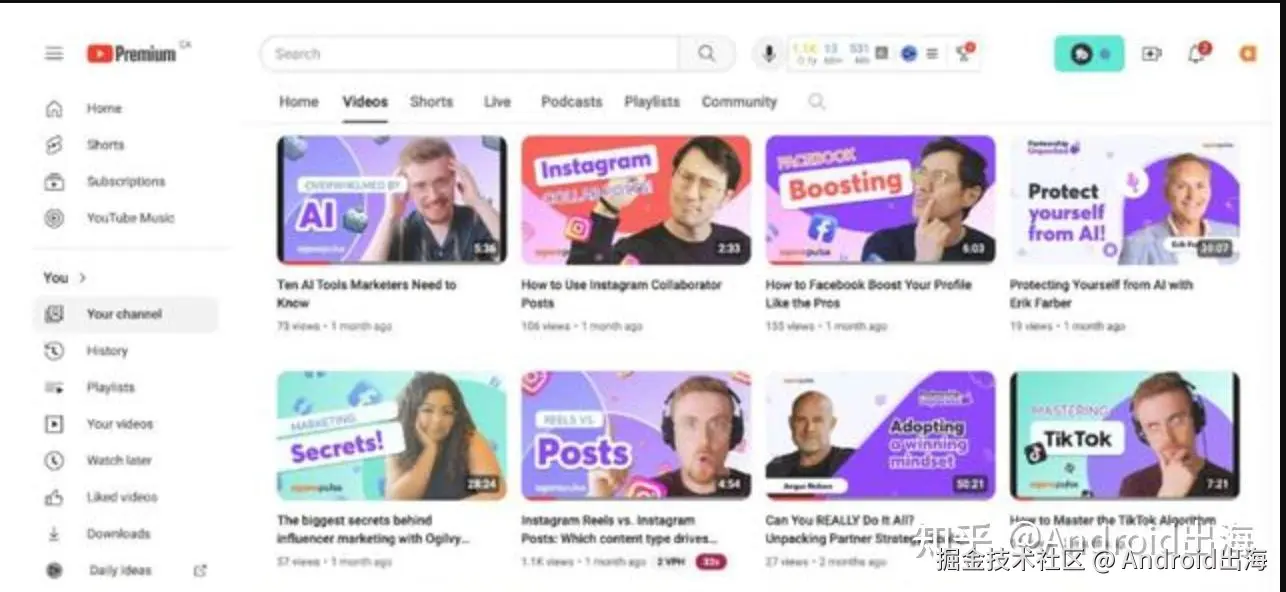The height and width of the screenshot is (592, 1286).
Task: Open Facebook Boosting video thumbnail
Action: (880, 200)
